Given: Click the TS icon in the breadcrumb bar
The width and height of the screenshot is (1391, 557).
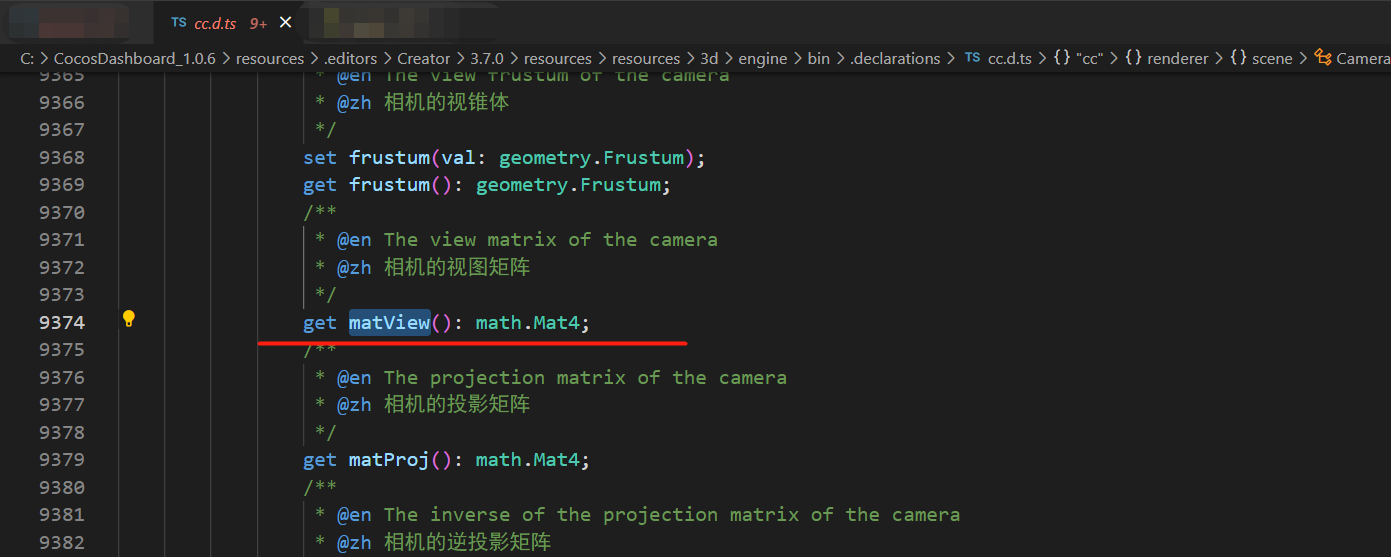Looking at the screenshot, I should 972,58.
